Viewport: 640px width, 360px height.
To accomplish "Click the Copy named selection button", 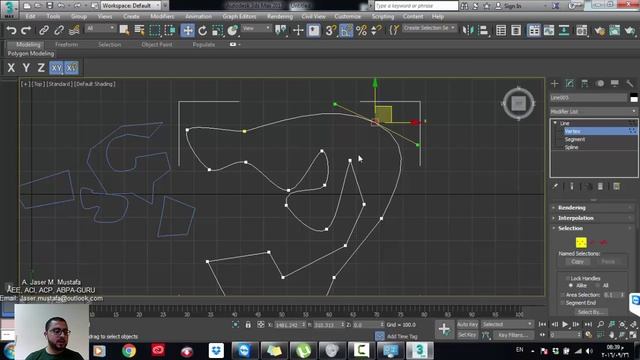I will (577, 261).
